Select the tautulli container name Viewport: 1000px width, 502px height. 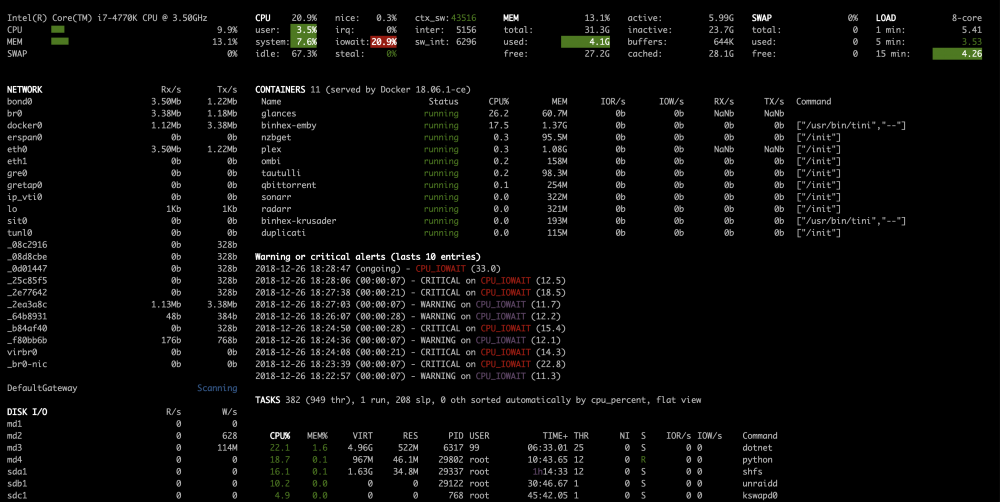tap(281, 173)
